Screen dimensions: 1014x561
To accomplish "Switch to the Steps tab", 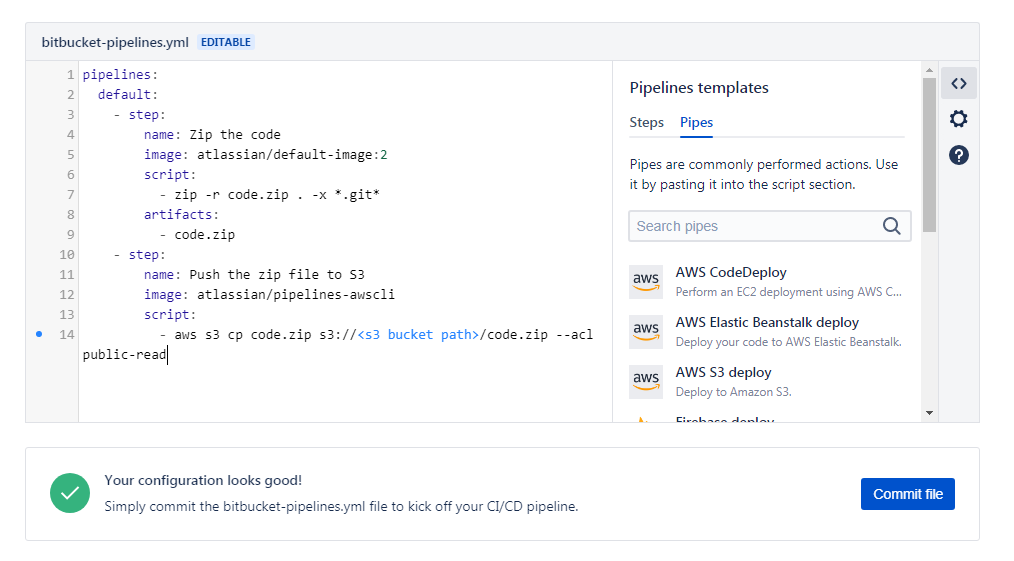I will coord(646,122).
